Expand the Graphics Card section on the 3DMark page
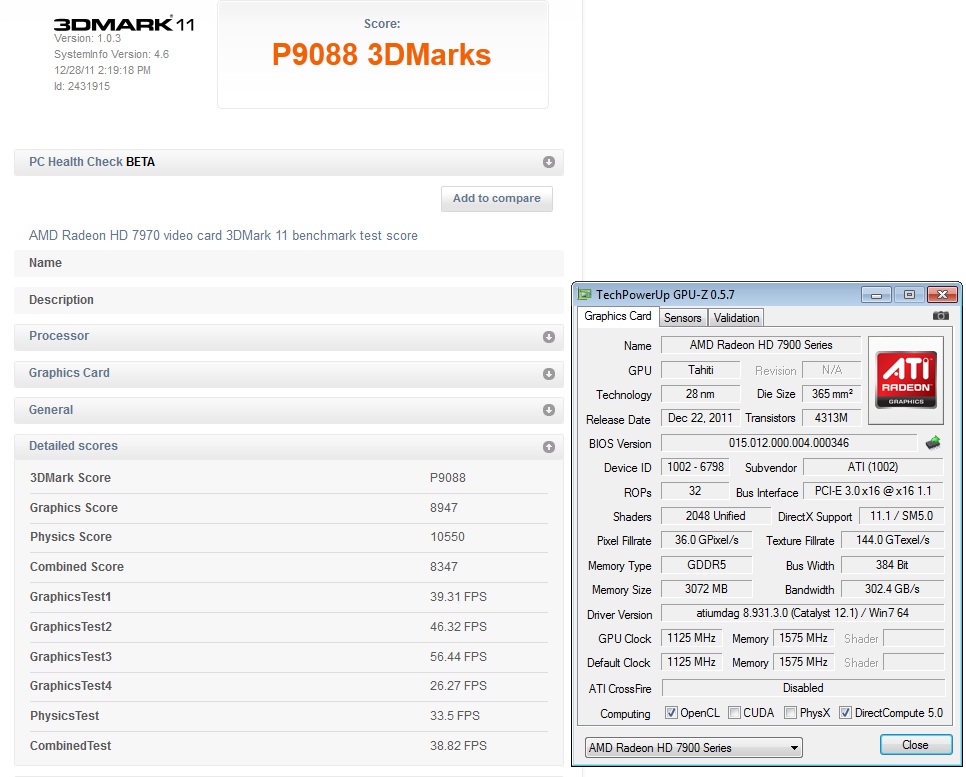The image size is (966, 777). coord(548,374)
